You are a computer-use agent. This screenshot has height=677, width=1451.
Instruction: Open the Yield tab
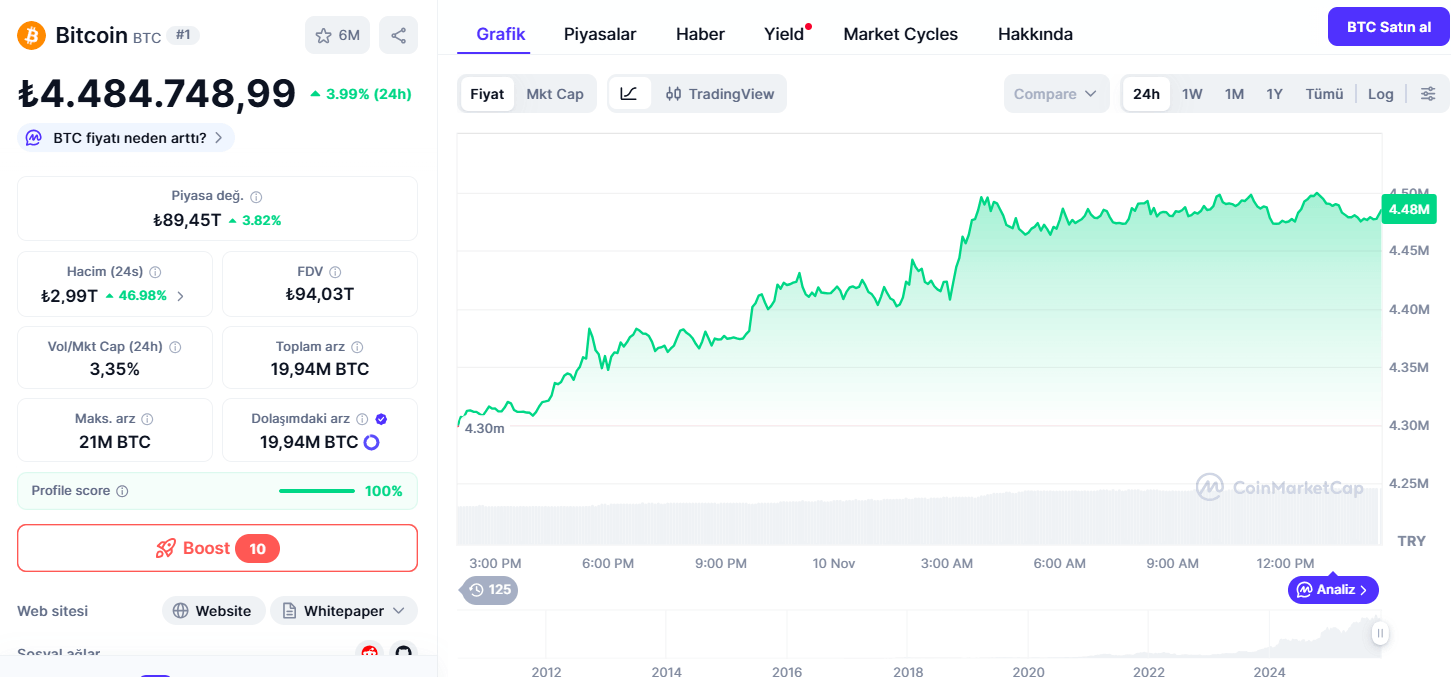coord(784,34)
